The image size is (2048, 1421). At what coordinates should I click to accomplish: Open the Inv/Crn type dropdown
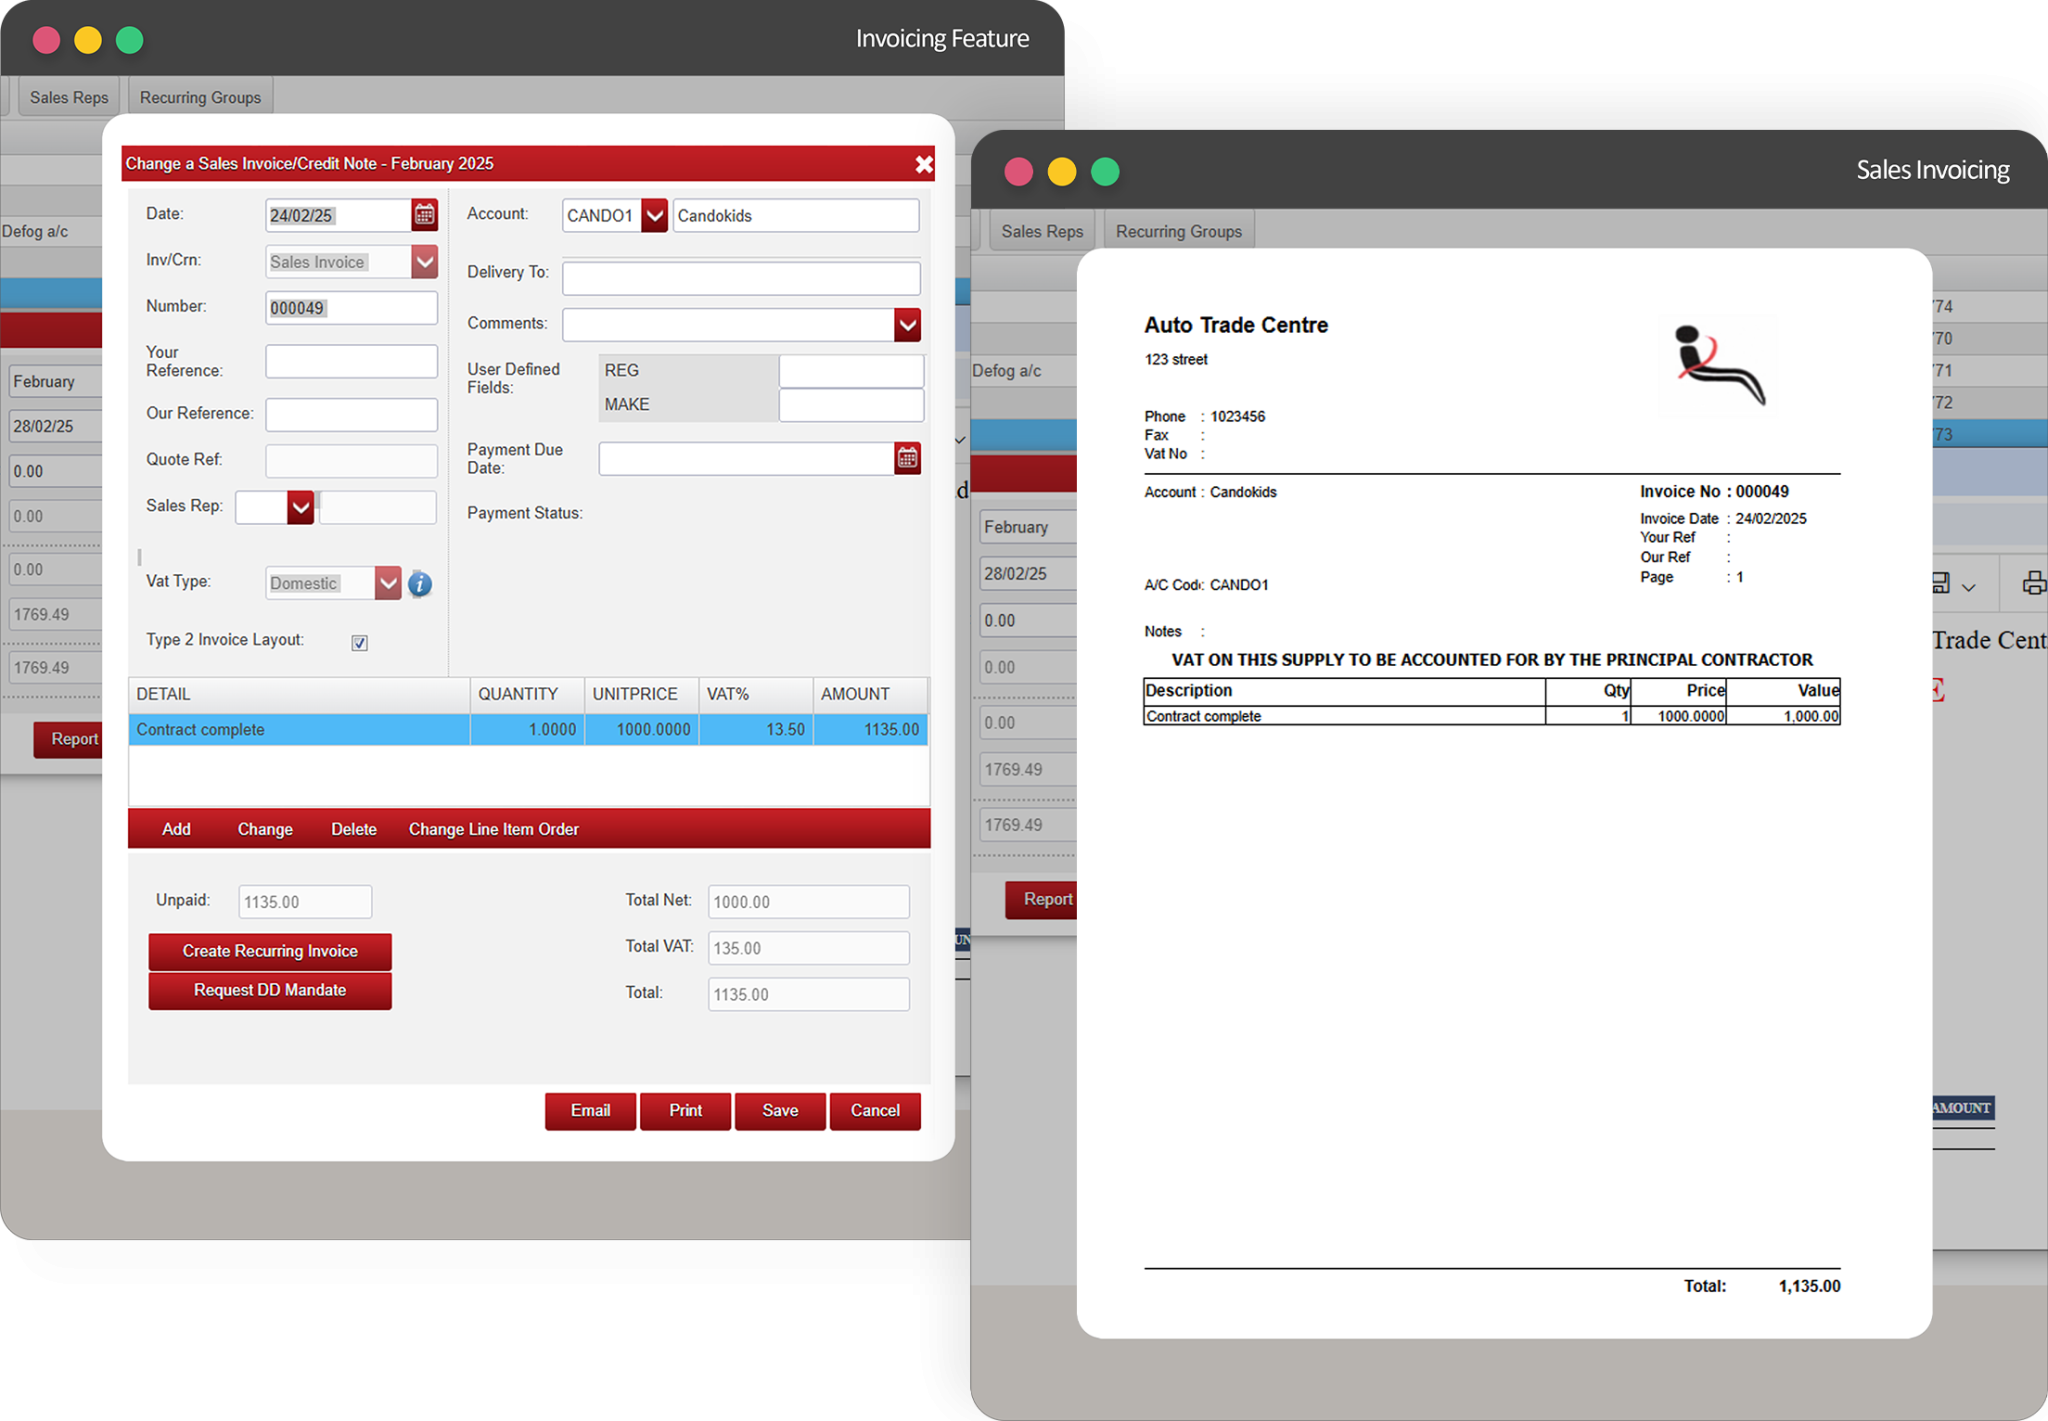pos(424,262)
